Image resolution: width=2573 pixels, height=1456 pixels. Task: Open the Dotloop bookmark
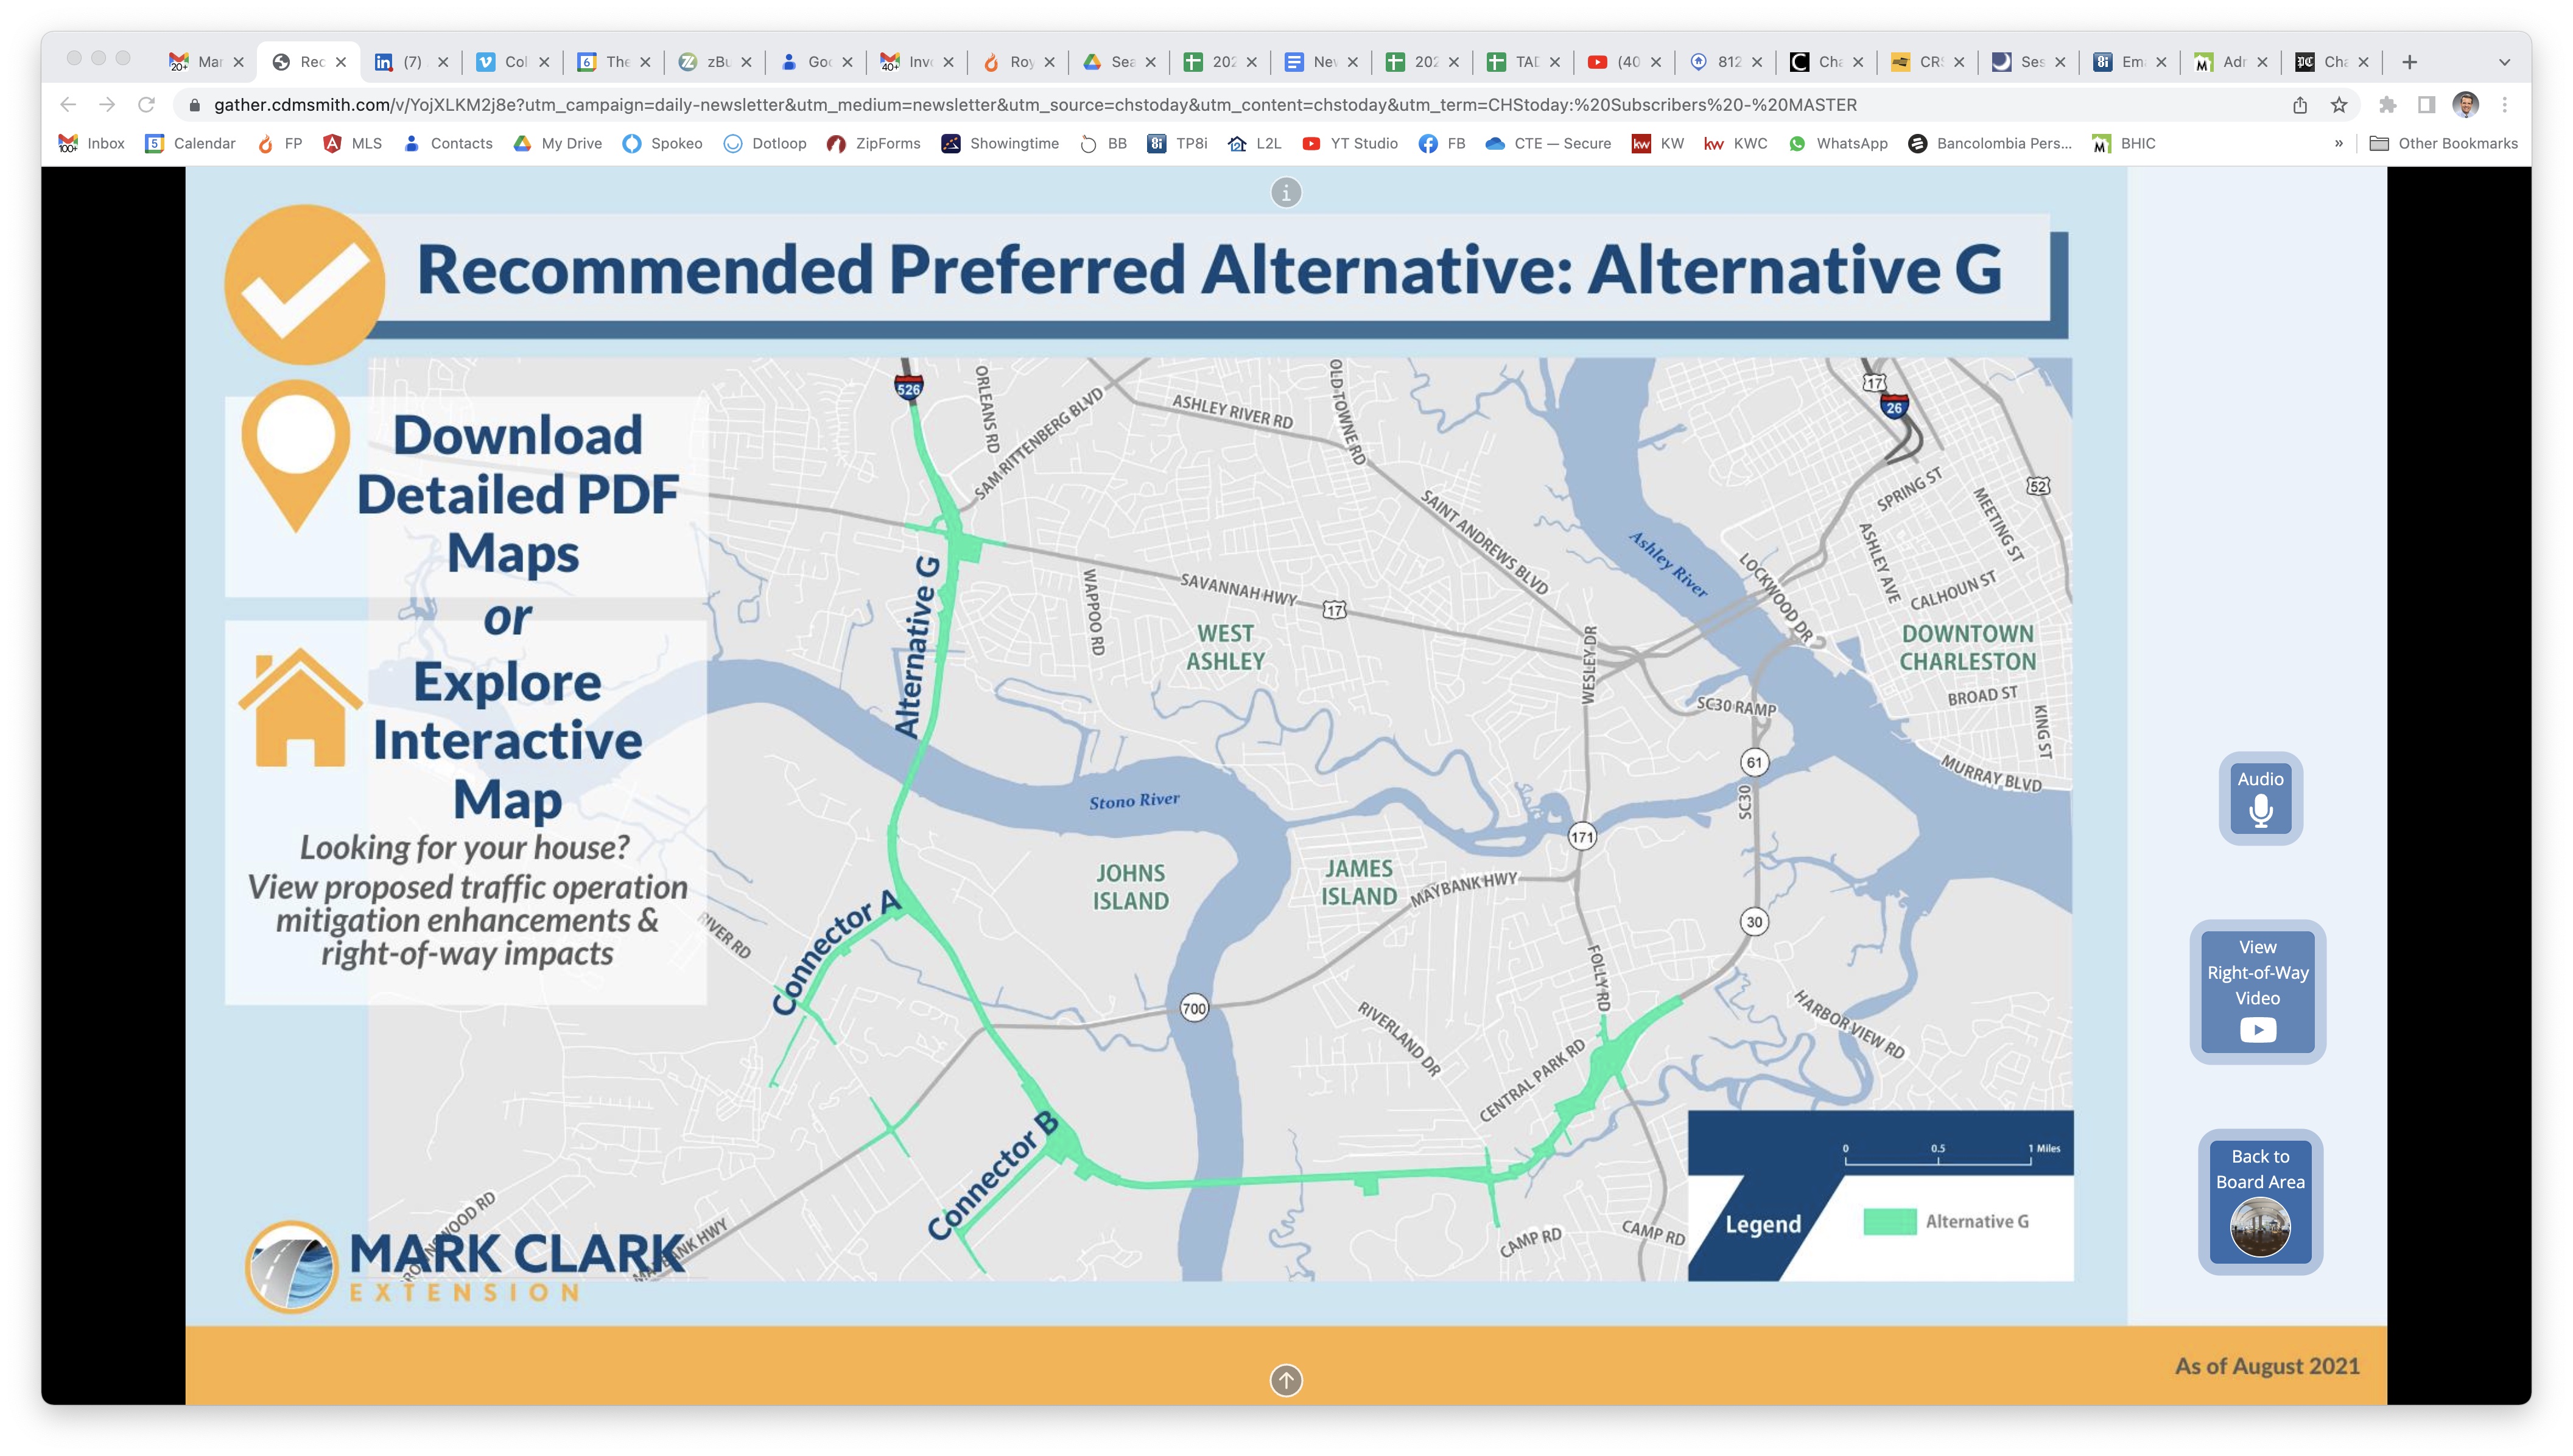point(765,144)
